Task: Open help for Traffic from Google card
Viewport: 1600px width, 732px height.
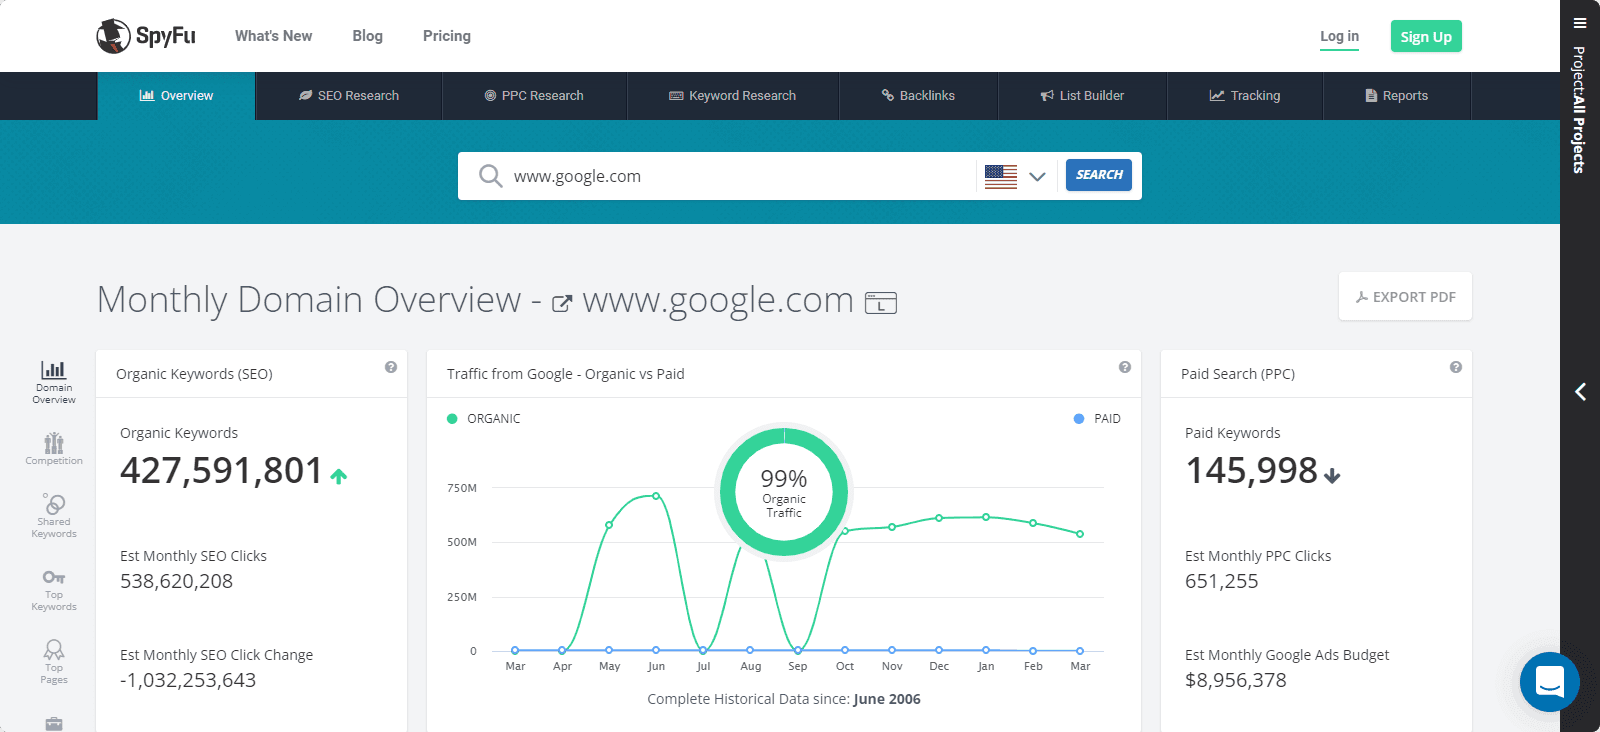Action: (x=1125, y=367)
